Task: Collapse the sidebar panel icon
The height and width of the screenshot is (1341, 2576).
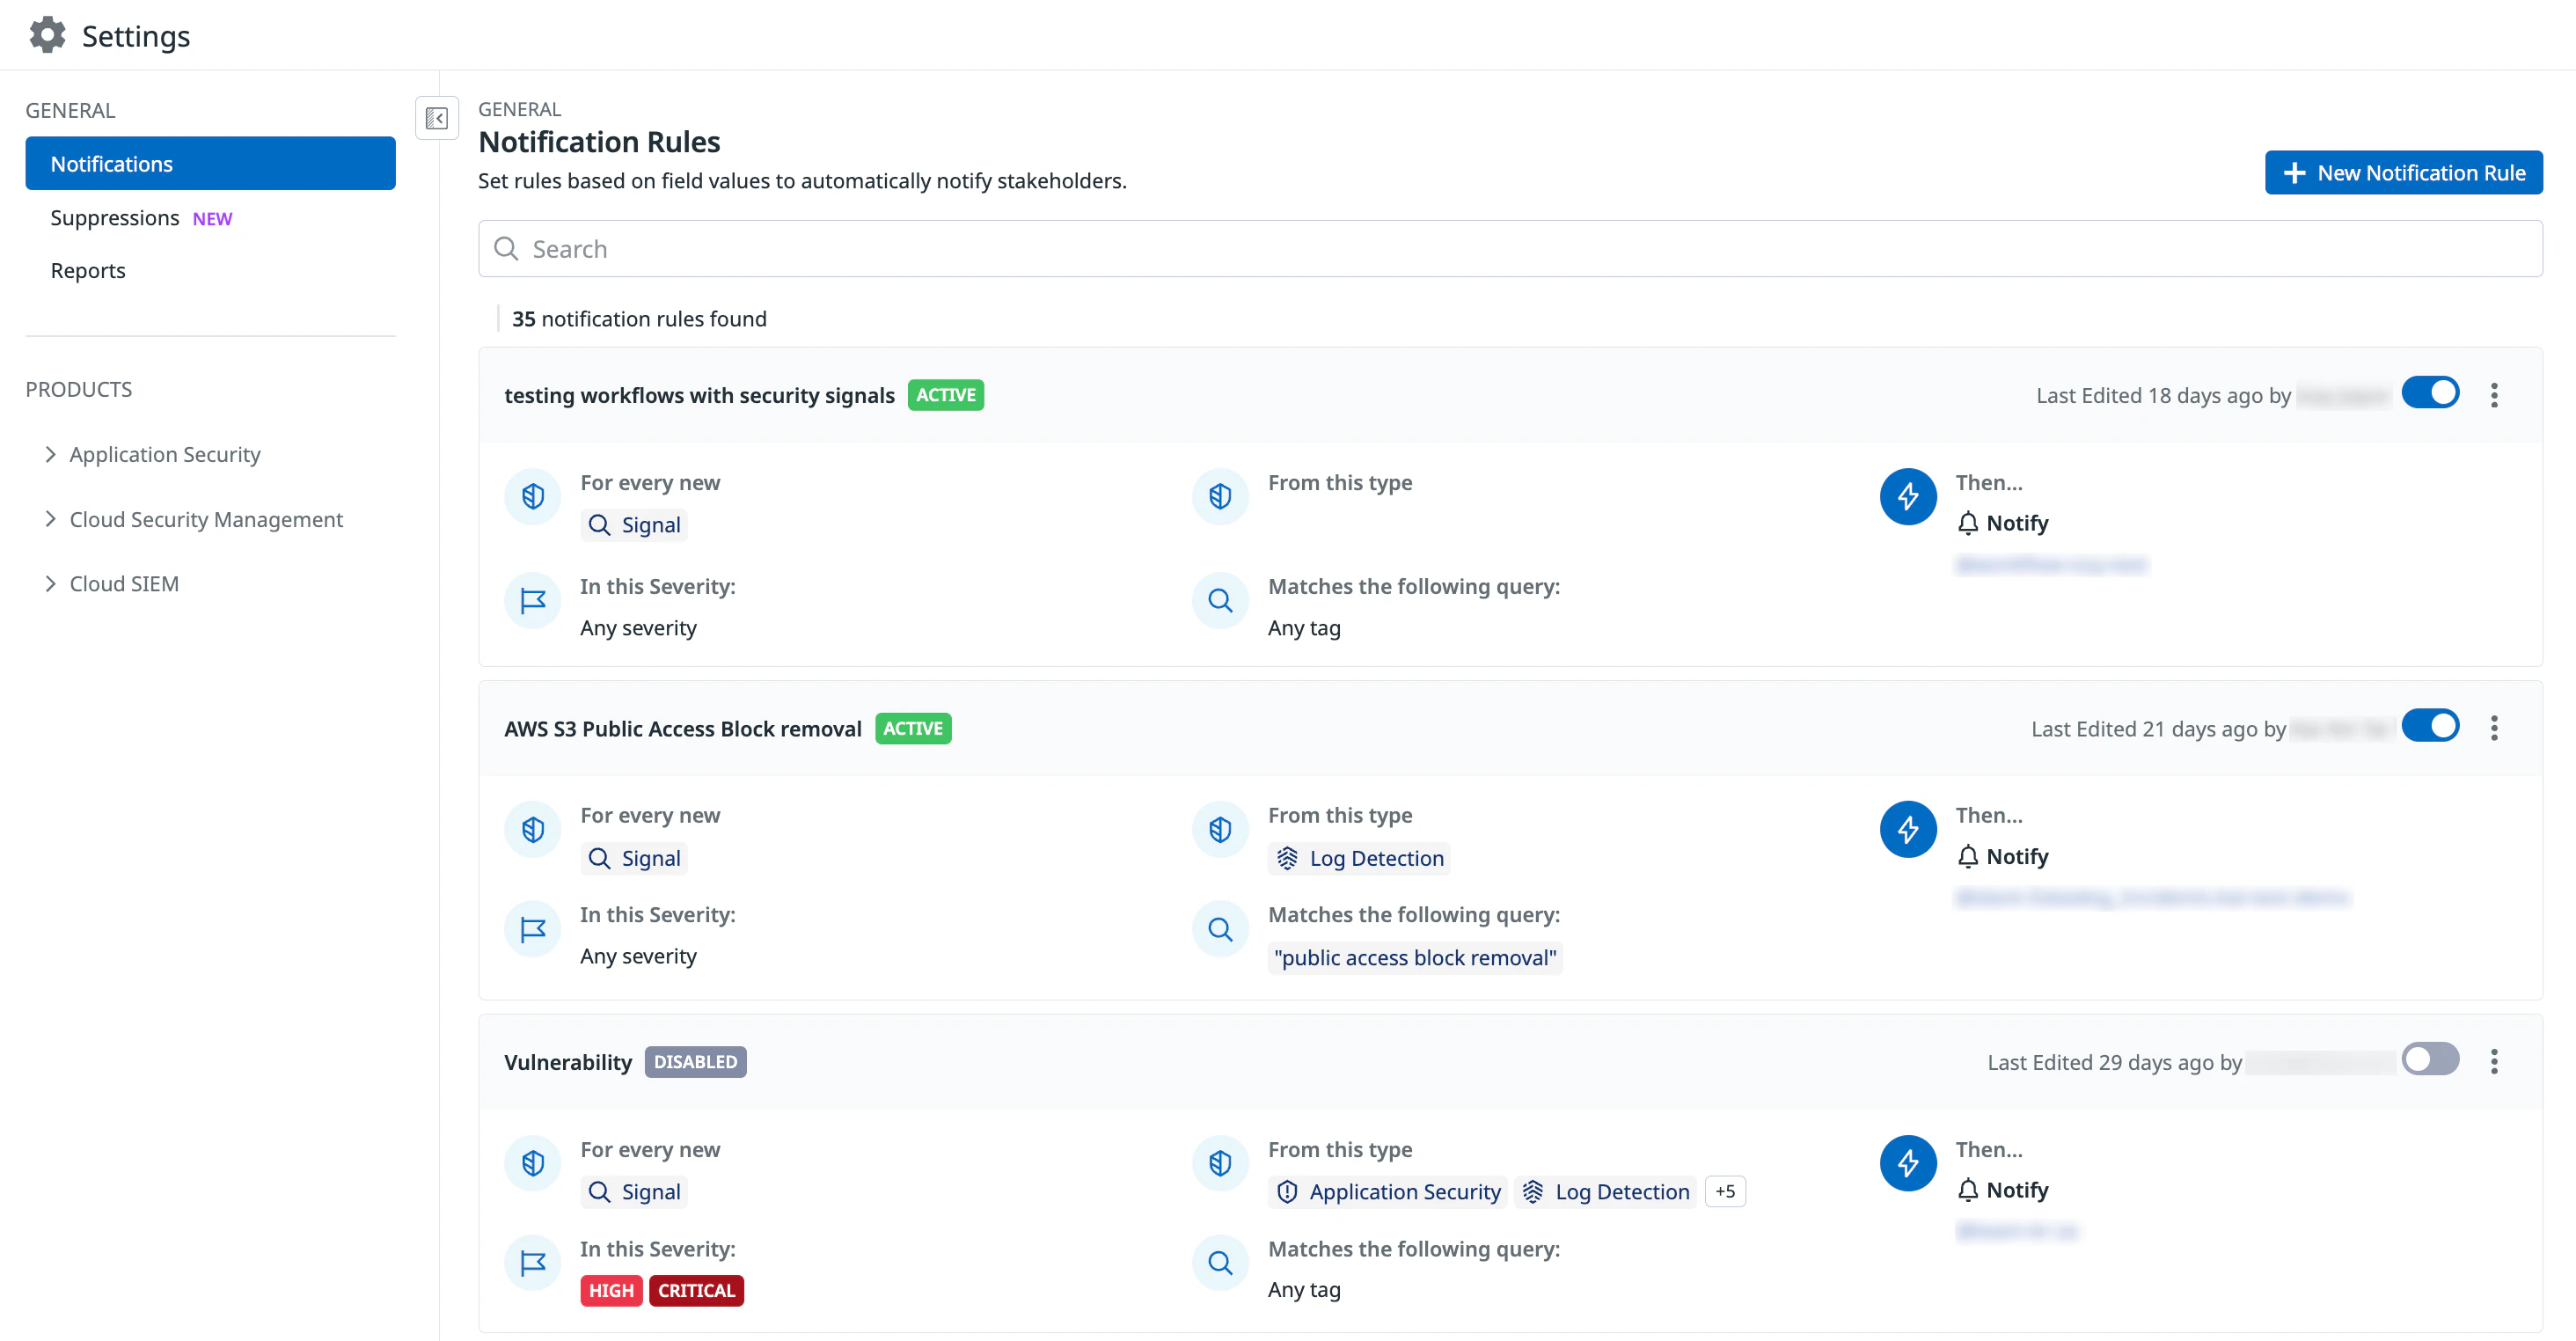Action: pyautogui.click(x=437, y=118)
